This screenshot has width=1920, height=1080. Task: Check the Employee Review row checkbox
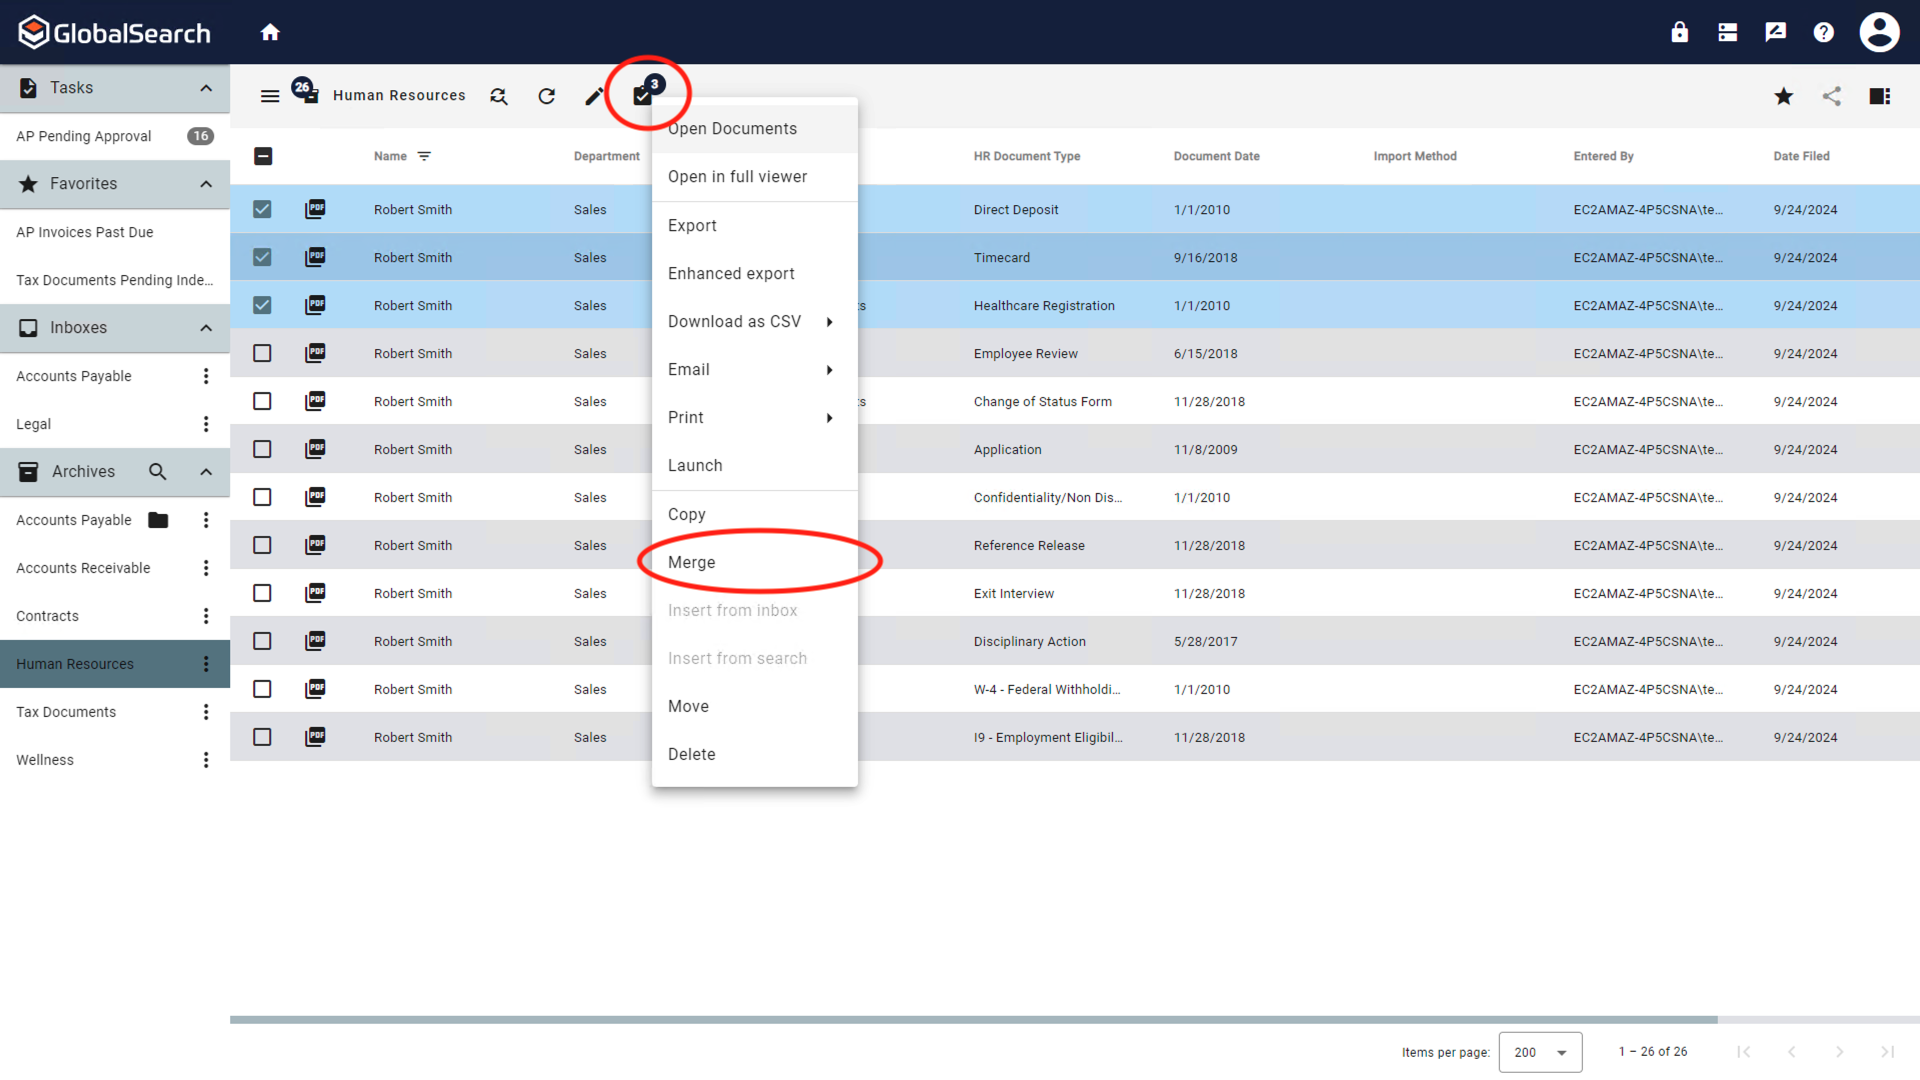point(262,353)
